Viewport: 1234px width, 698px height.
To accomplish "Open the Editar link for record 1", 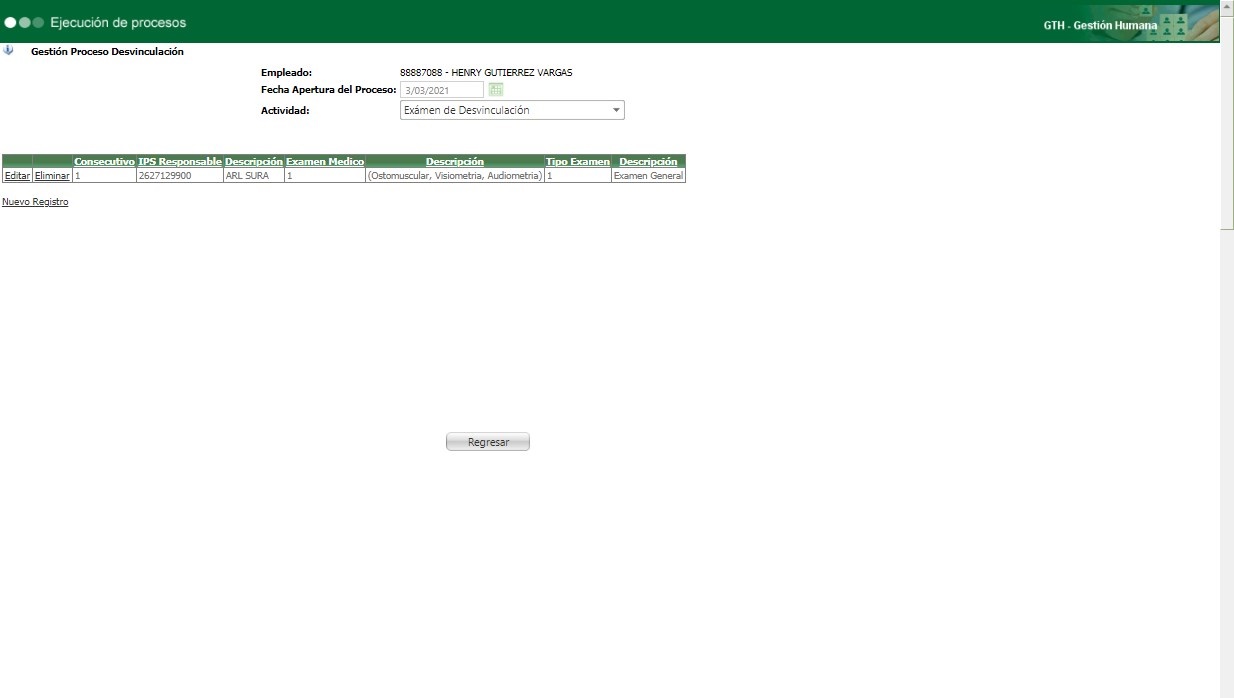I will pyautogui.click(x=17, y=176).
